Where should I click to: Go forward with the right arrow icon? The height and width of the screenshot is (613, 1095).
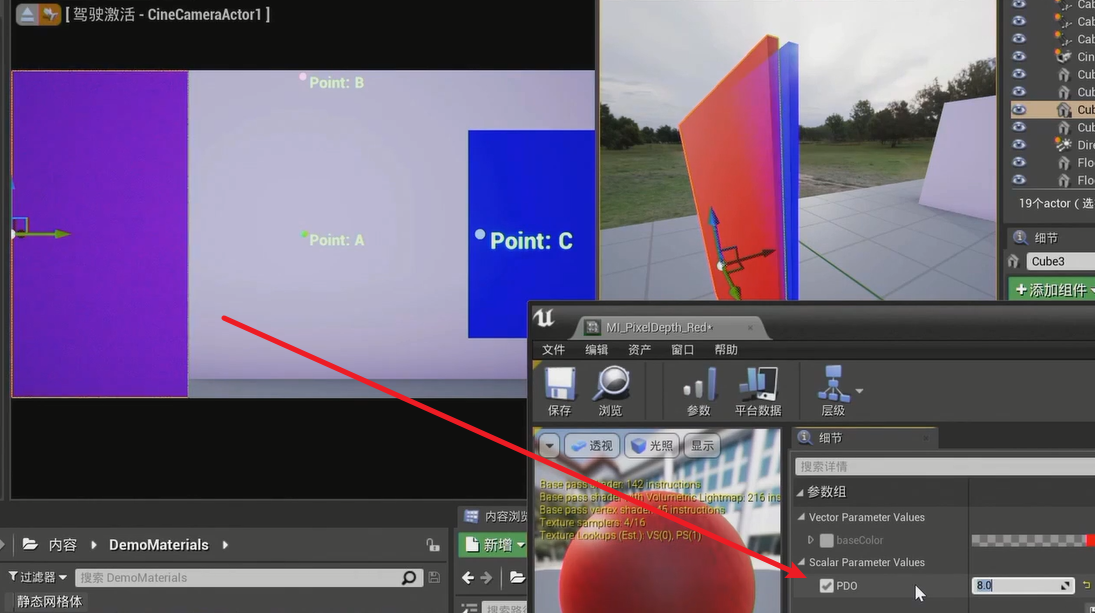(x=487, y=577)
